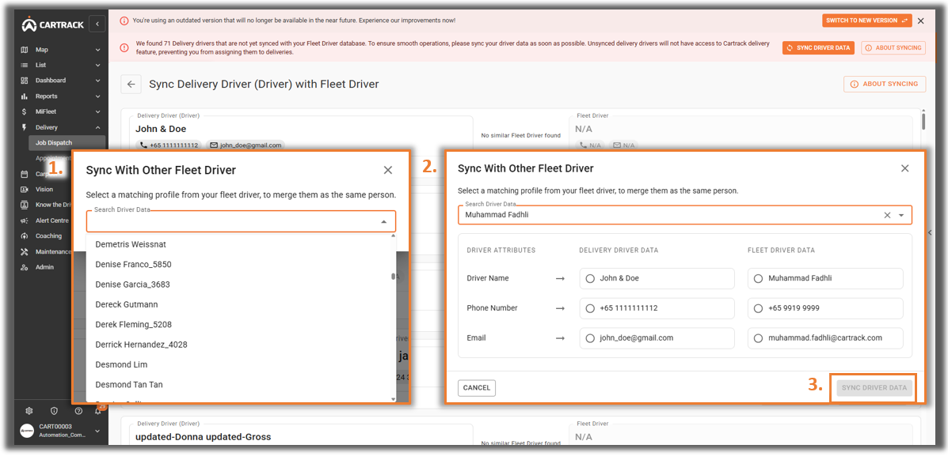Collapse the Delivery menu chevron

pyautogui.click(x=98, y=128)
